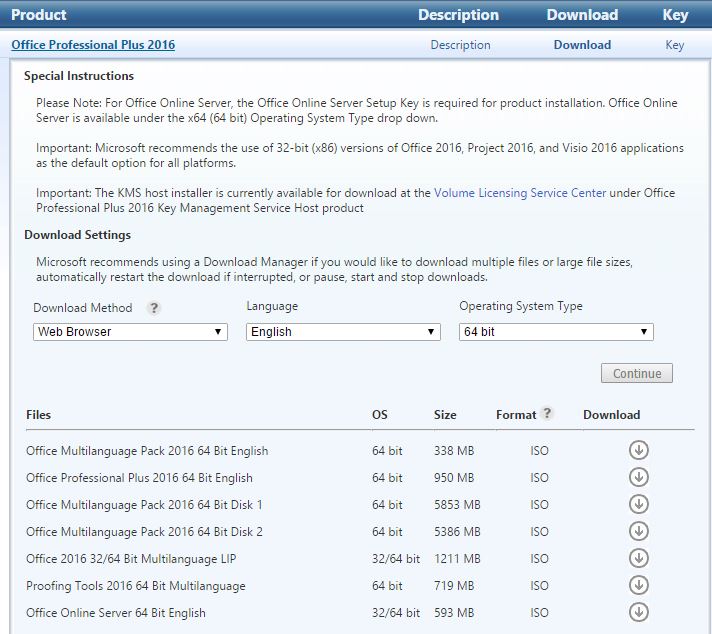712x634 pixels.
Task: Click the Description column header in blue bar
Action: click(x=458, y=15)
